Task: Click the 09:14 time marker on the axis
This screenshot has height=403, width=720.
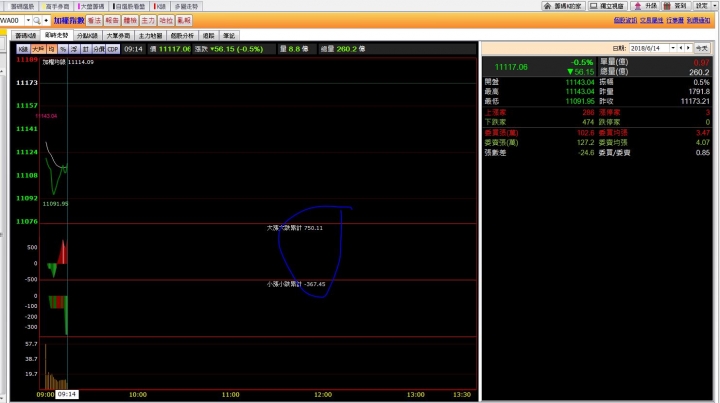Action: 67,394
